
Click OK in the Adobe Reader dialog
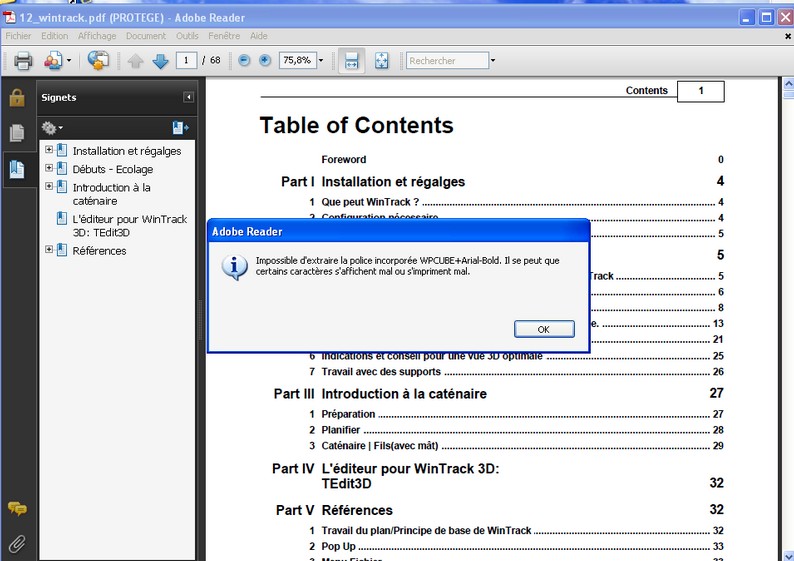[544, 329]
